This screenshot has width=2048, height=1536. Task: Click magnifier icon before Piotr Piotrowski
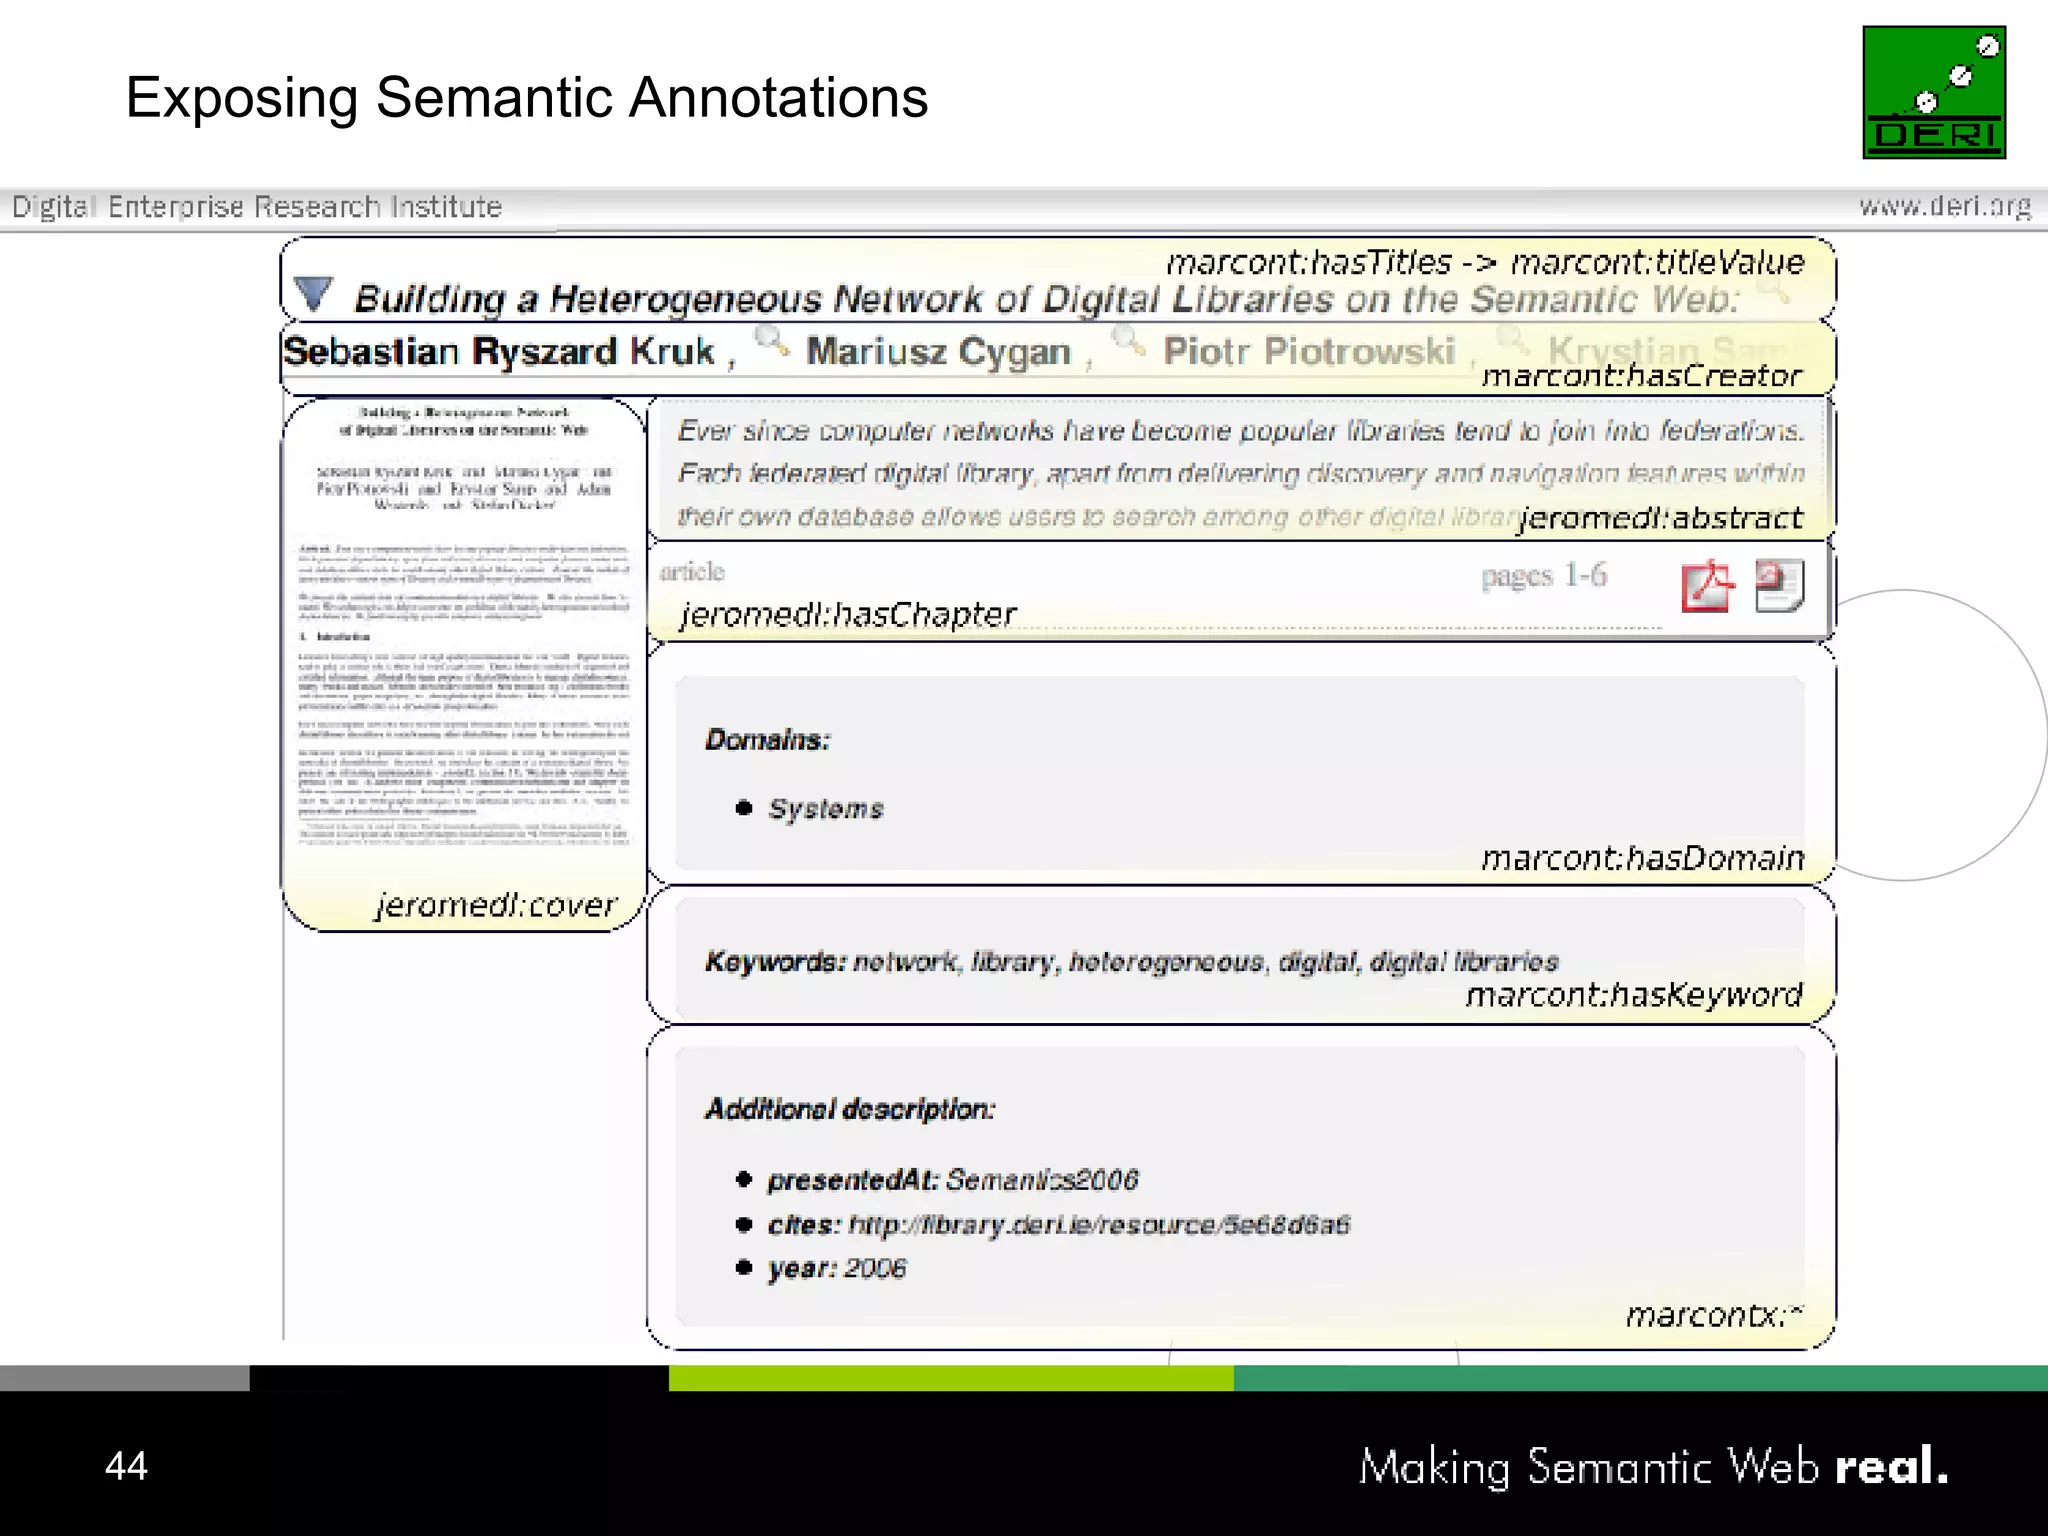click(1129, 340)
